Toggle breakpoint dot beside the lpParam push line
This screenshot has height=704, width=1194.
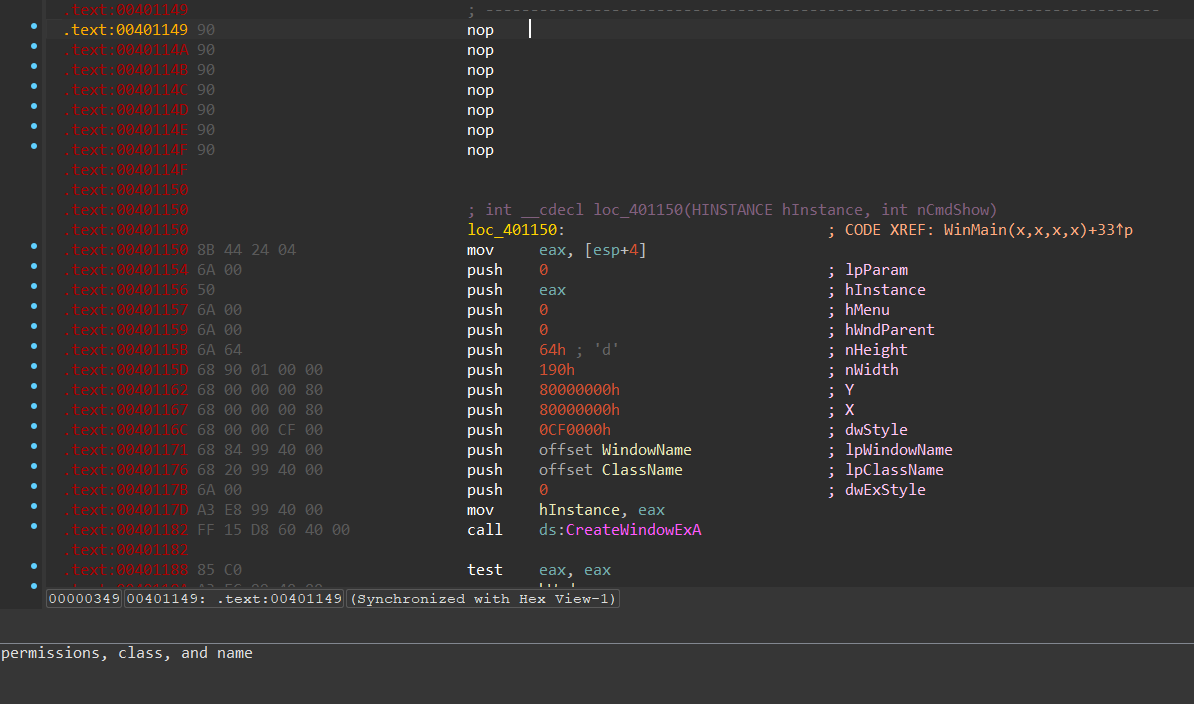tap(34, 266)
